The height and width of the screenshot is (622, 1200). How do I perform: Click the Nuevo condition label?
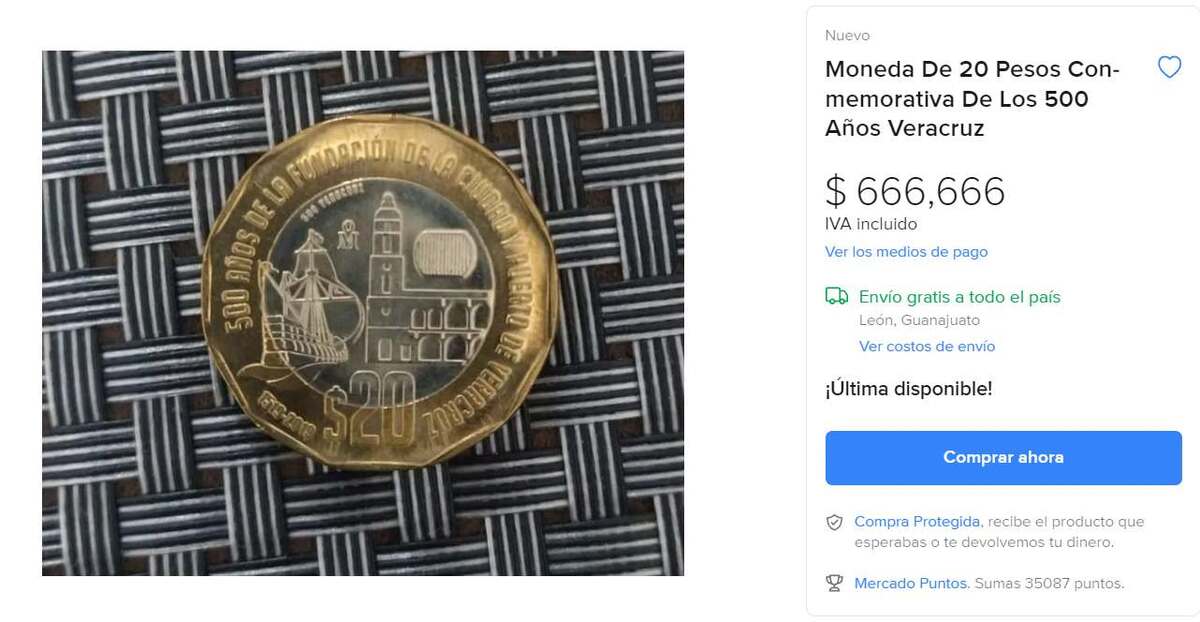pyautogui.click(x=847, y=36)
